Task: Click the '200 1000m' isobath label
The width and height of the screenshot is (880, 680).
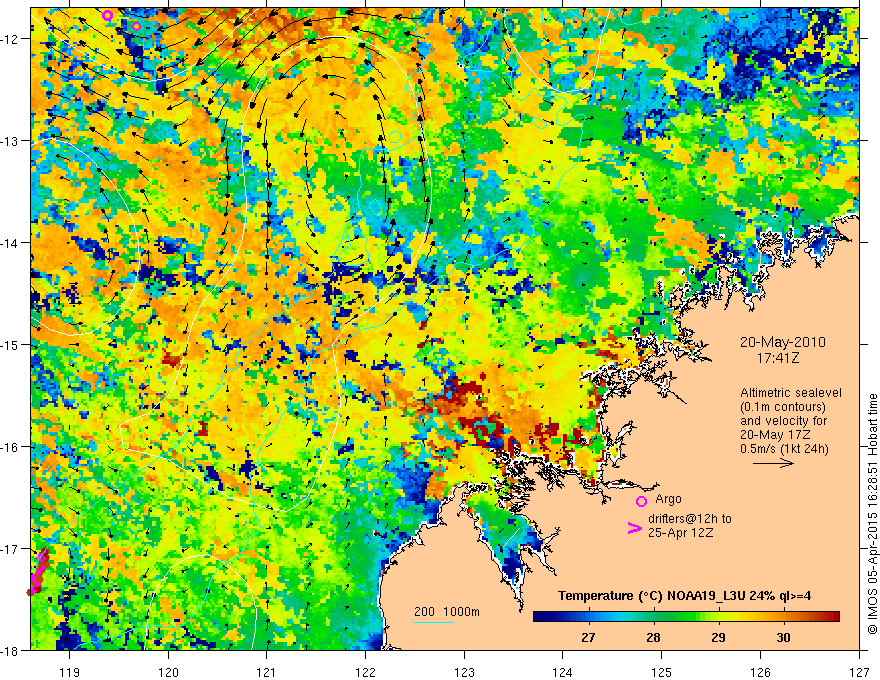Action: coord(447,612)
